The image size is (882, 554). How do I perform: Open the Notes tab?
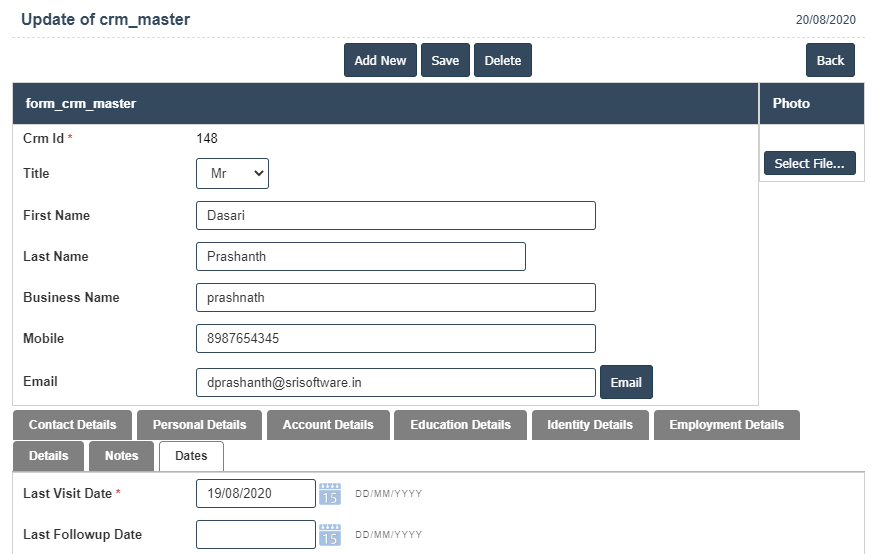click(x=122, y=456)
